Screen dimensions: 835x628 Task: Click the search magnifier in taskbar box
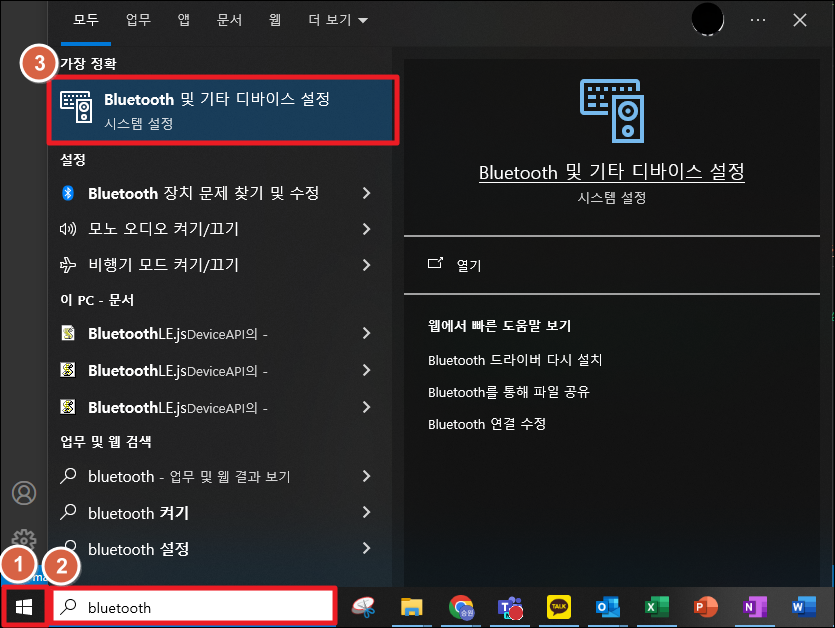[69, 607]
